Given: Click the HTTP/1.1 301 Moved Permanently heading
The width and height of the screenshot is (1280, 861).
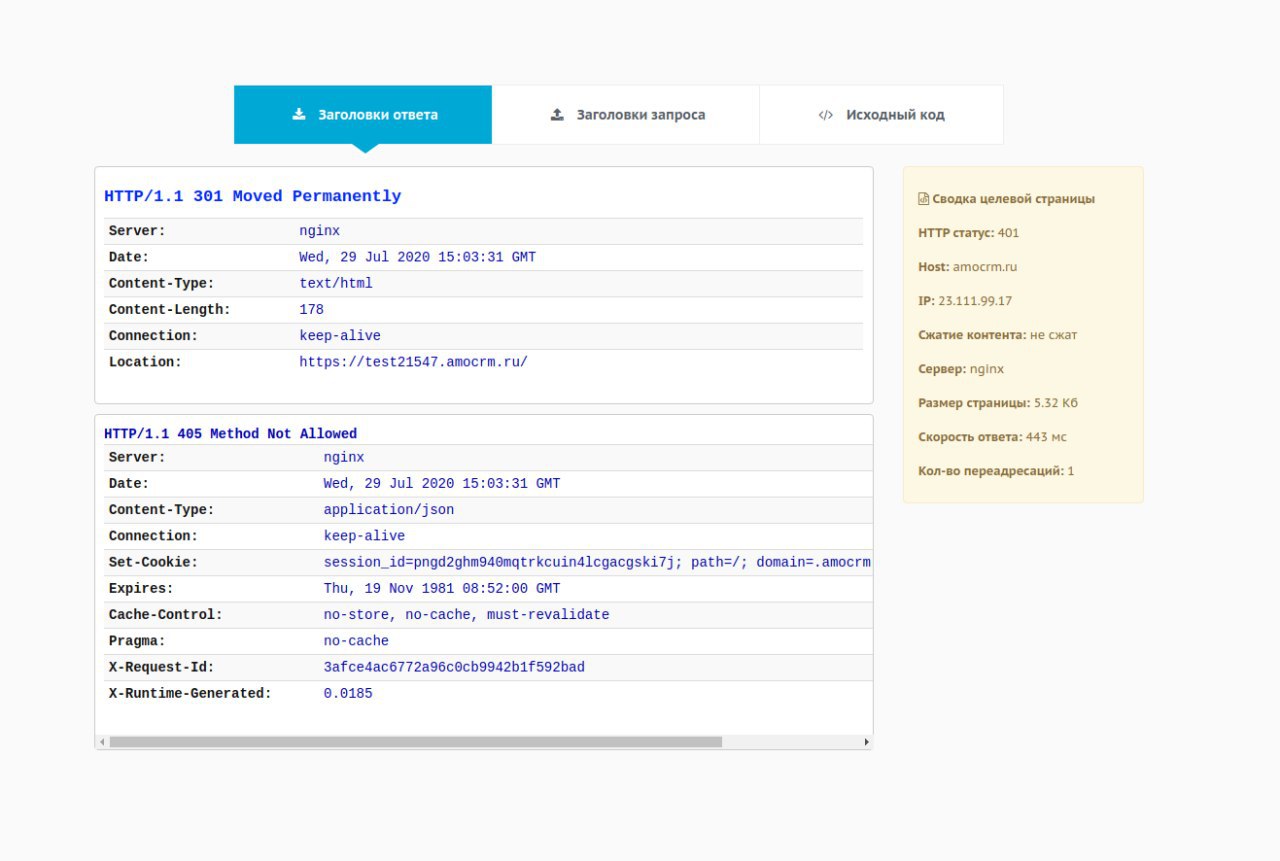Looking at the screenshot, I should tap(253, 196).
